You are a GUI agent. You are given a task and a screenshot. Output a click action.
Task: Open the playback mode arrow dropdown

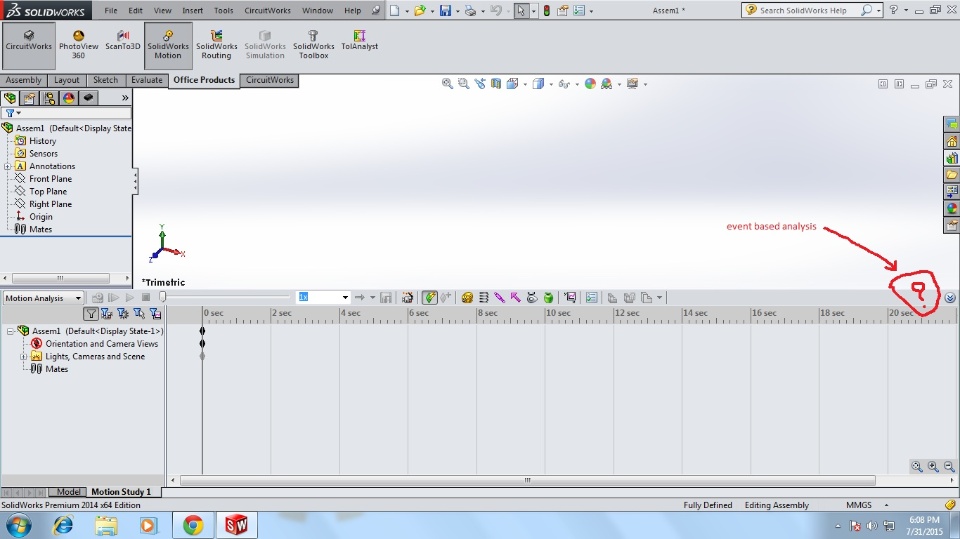point(372,298)
